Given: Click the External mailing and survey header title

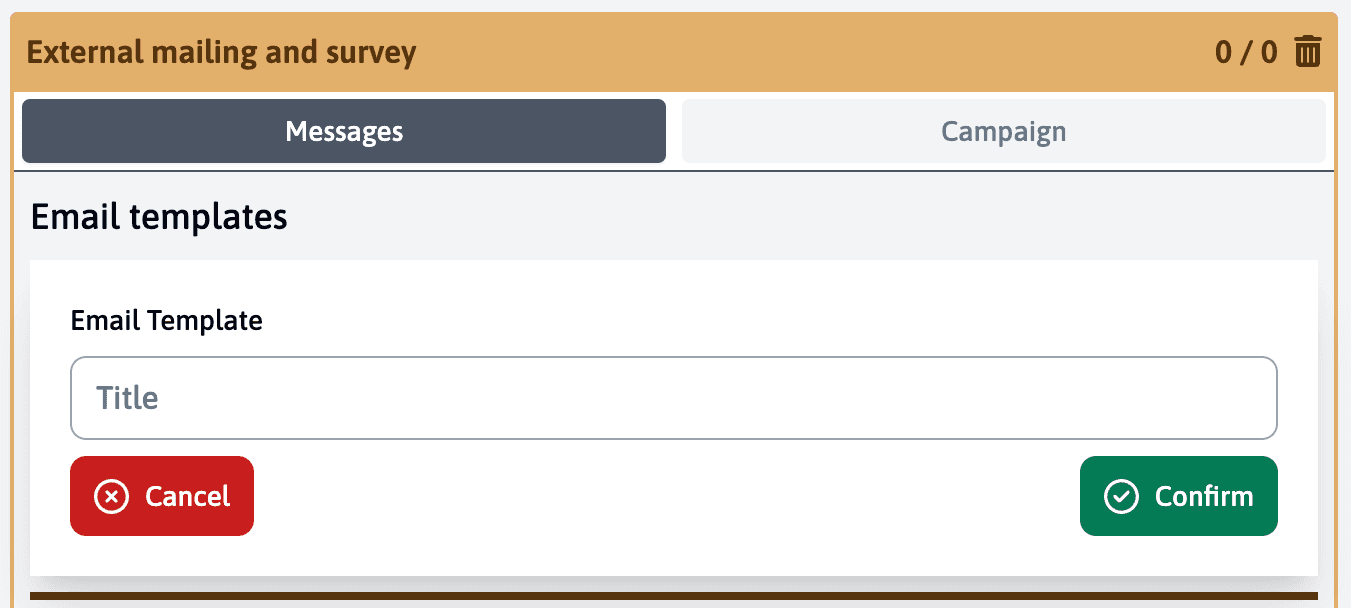Looking at the screenshot, I should (221, 52).
